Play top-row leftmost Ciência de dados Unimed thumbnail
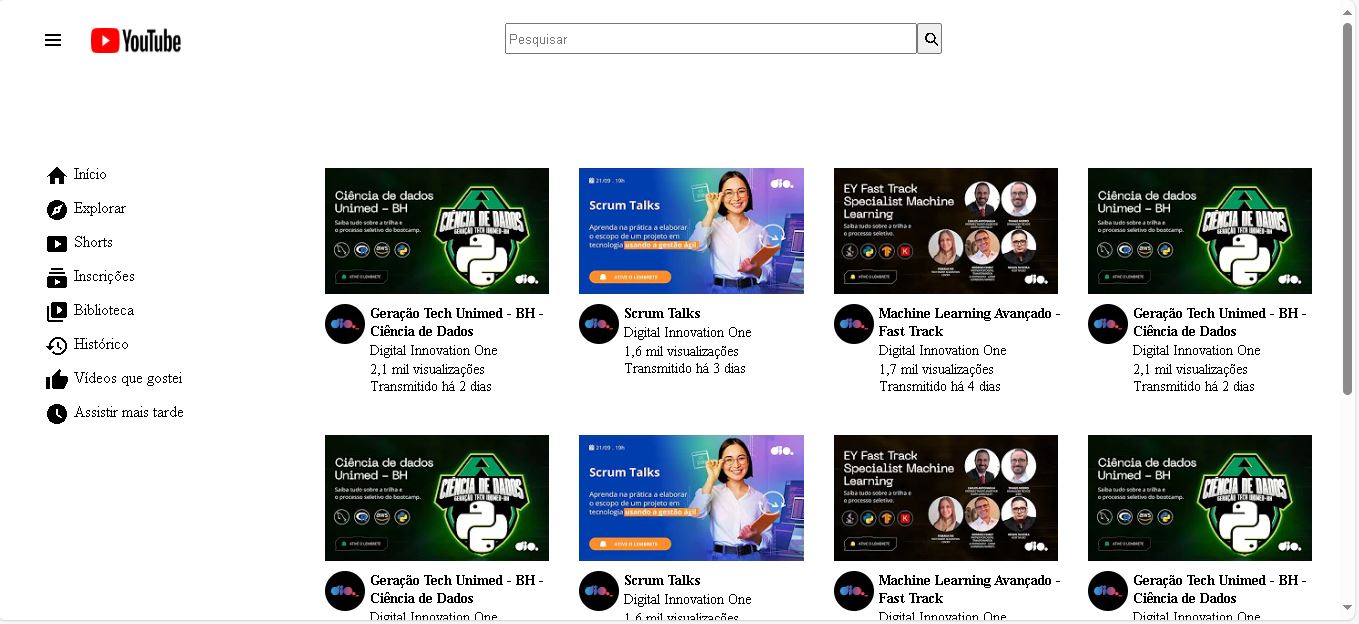This screenshot has width=1359, height=624. [x=437, y=231]
